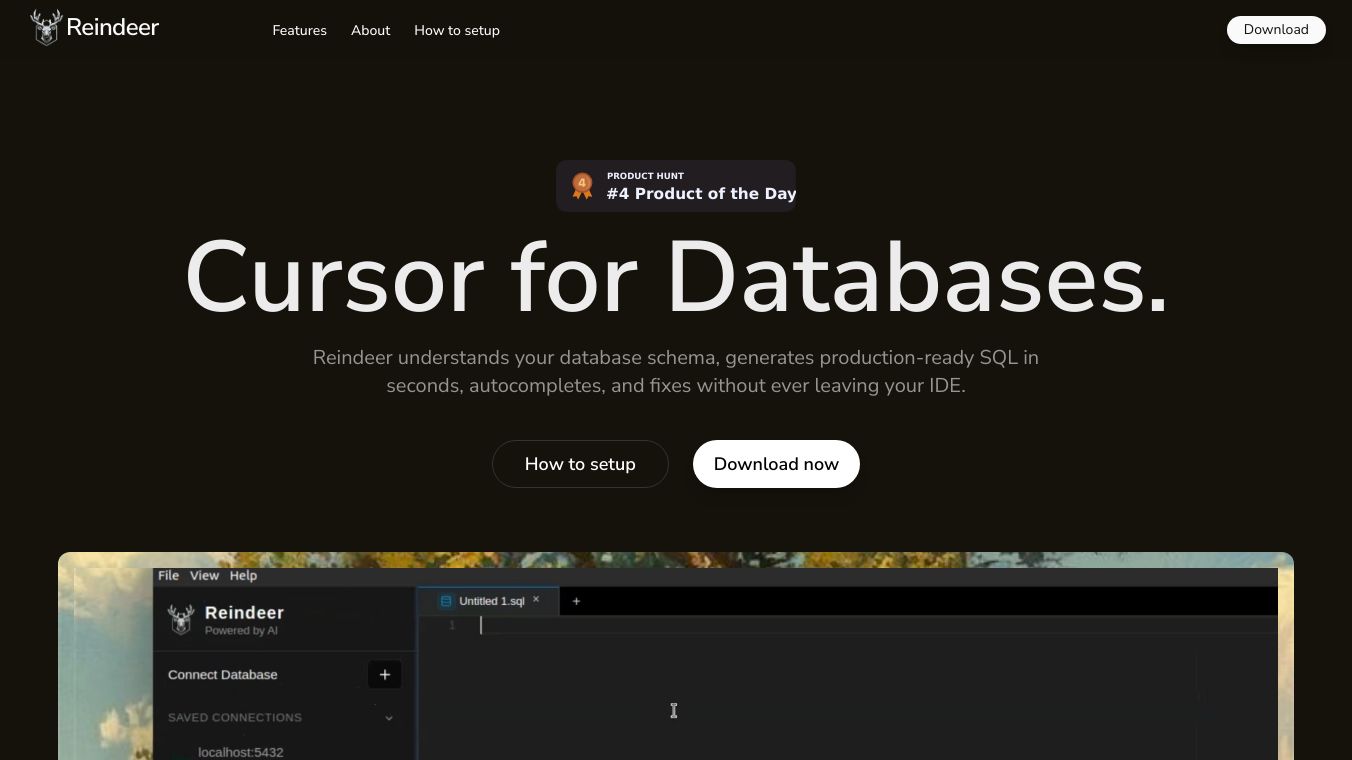Switch to the Untitled 1.sql tab

click(488, 601)
